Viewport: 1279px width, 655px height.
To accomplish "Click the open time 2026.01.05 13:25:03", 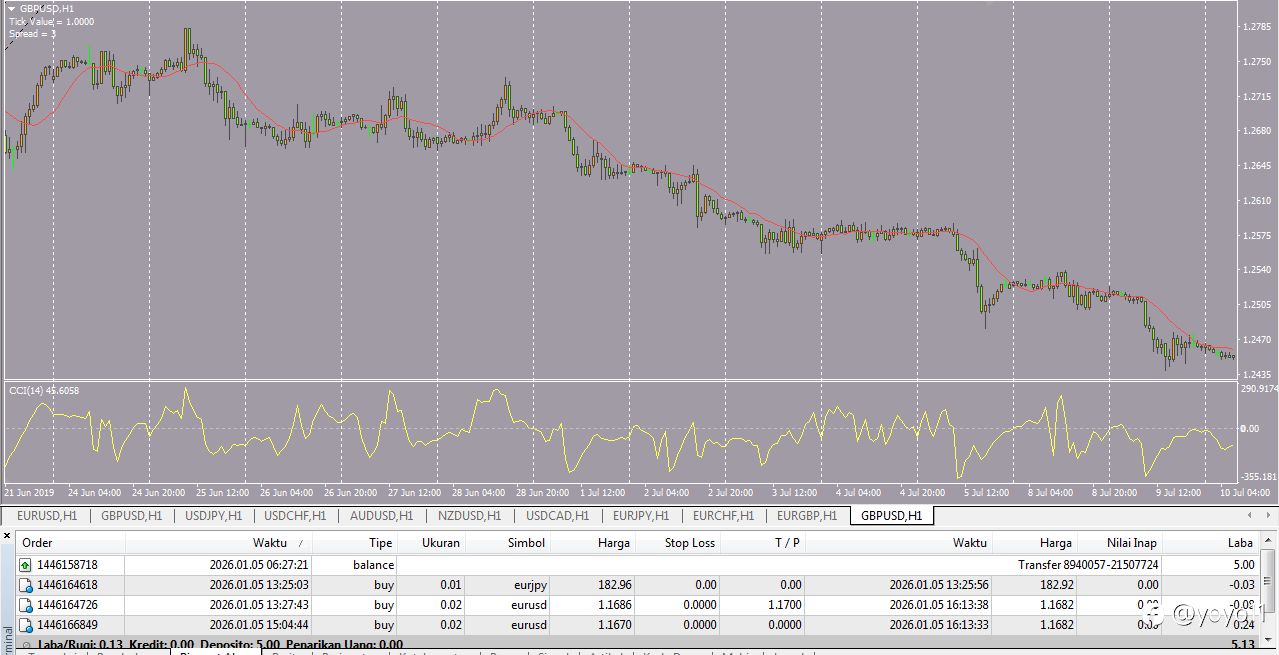I will click(x=259, y=585).
